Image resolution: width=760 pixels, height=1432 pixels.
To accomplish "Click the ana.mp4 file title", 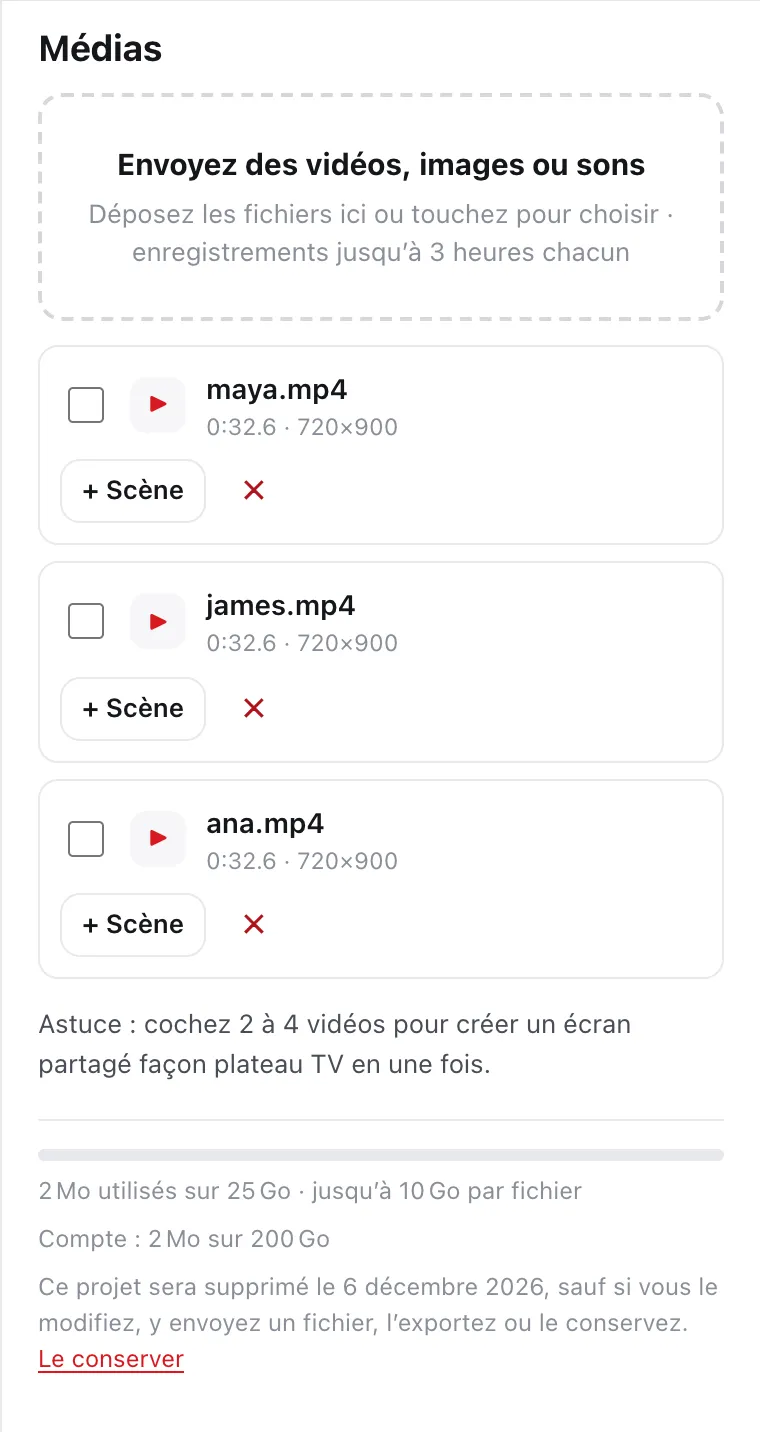I will tap(266, 824).
